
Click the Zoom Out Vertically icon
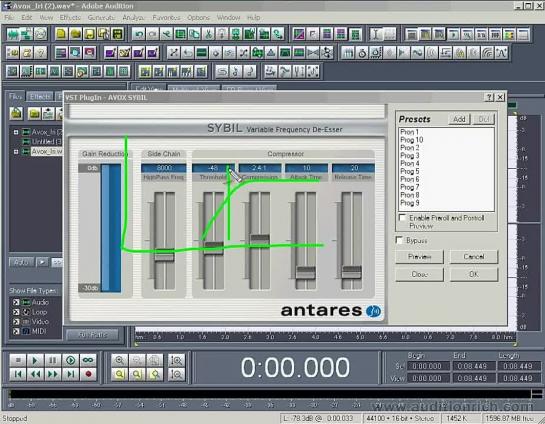[177, 374]
